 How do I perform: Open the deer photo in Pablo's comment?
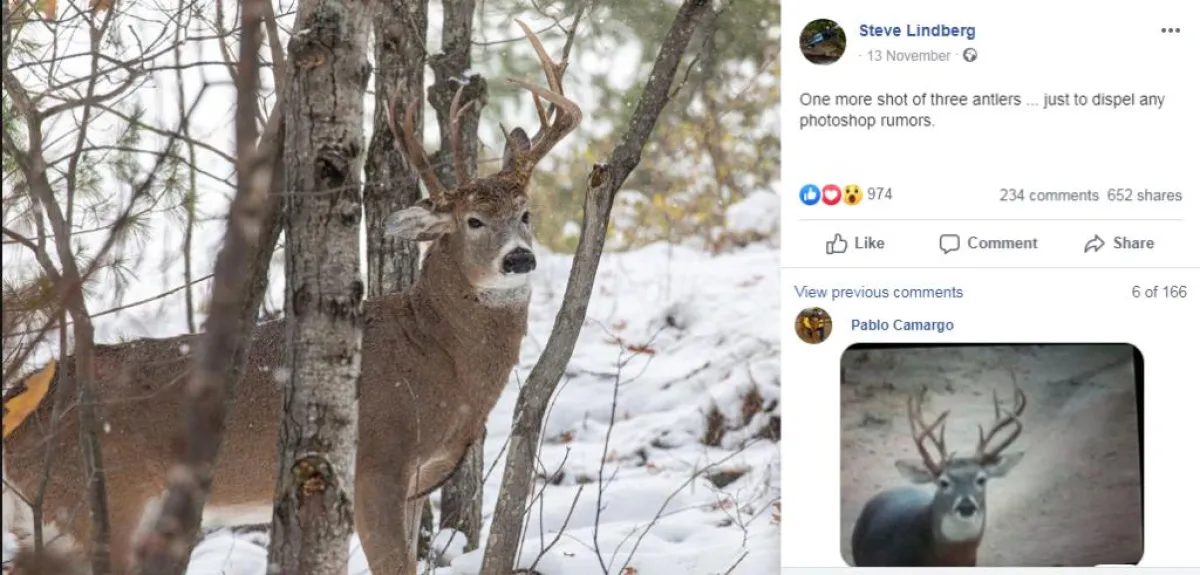pyautogui.click(x=990, y=455)
